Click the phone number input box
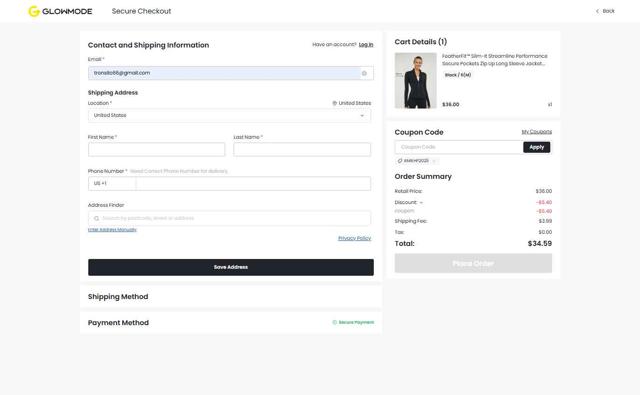The height and width of the screenshot is (395, 640). point(253,184)
